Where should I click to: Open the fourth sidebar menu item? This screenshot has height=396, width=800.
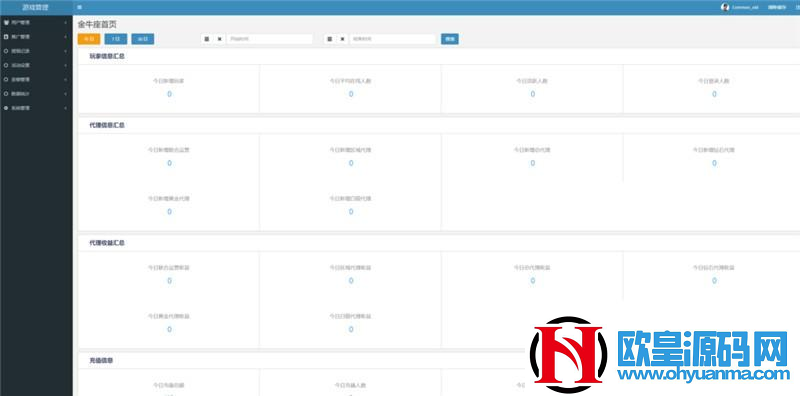pos(36,65)
